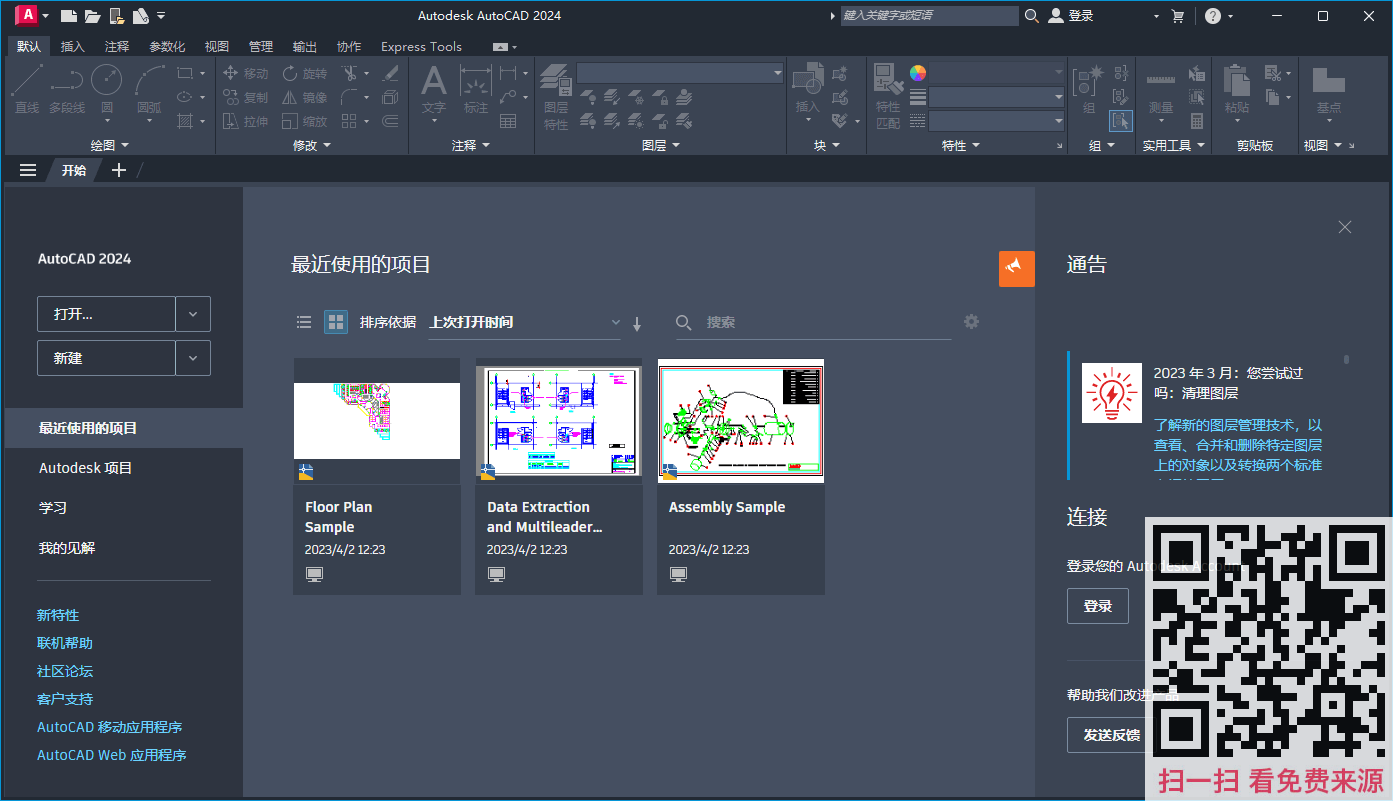Click the new tab plus button

pos(119,170)
